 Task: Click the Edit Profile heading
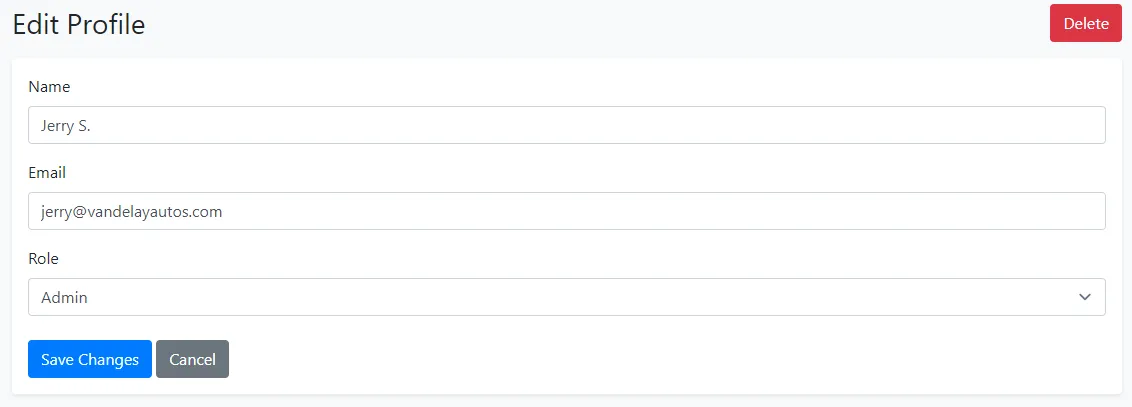click(x=79, y=25)
